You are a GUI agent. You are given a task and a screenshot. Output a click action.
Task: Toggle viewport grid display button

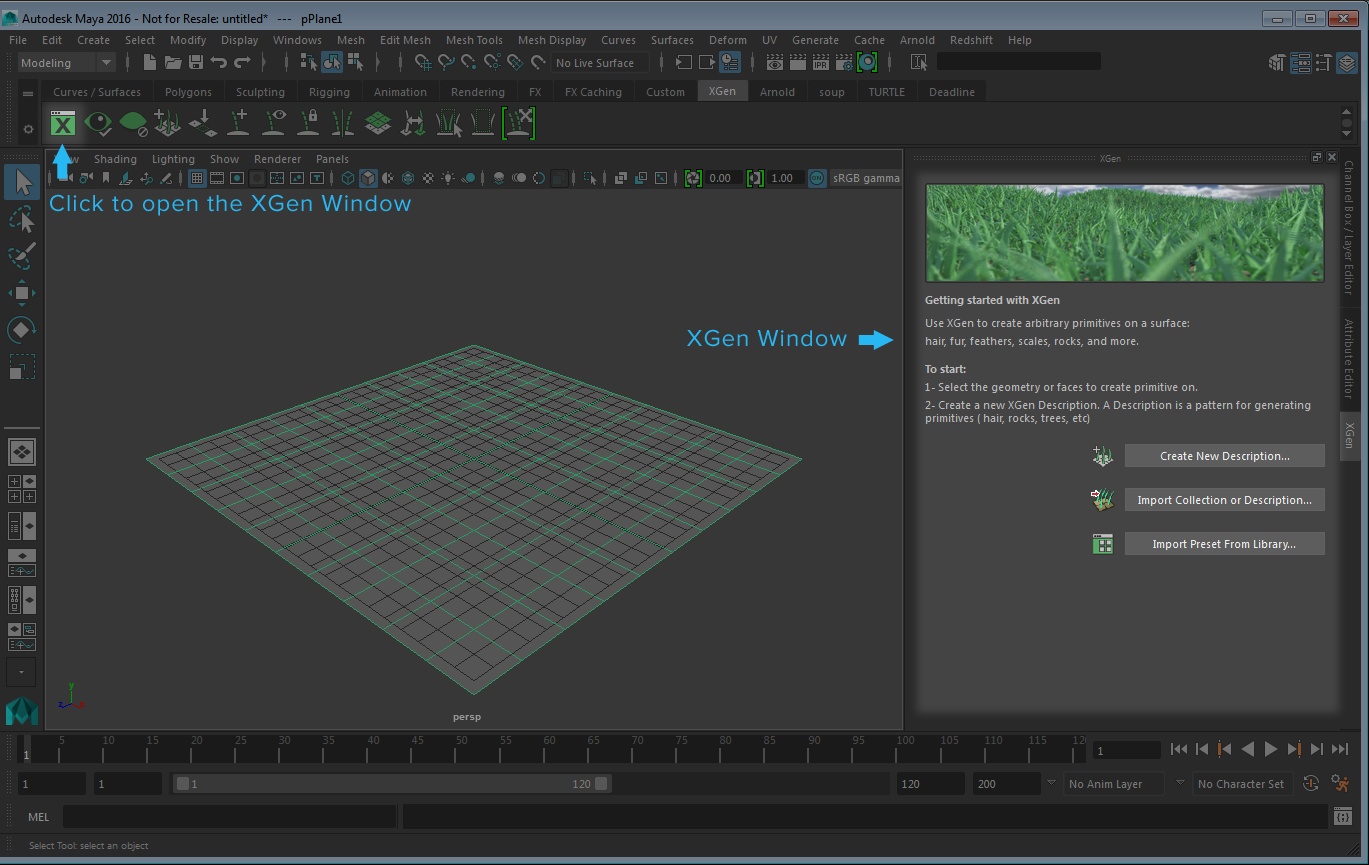click(x=197, y=178)
